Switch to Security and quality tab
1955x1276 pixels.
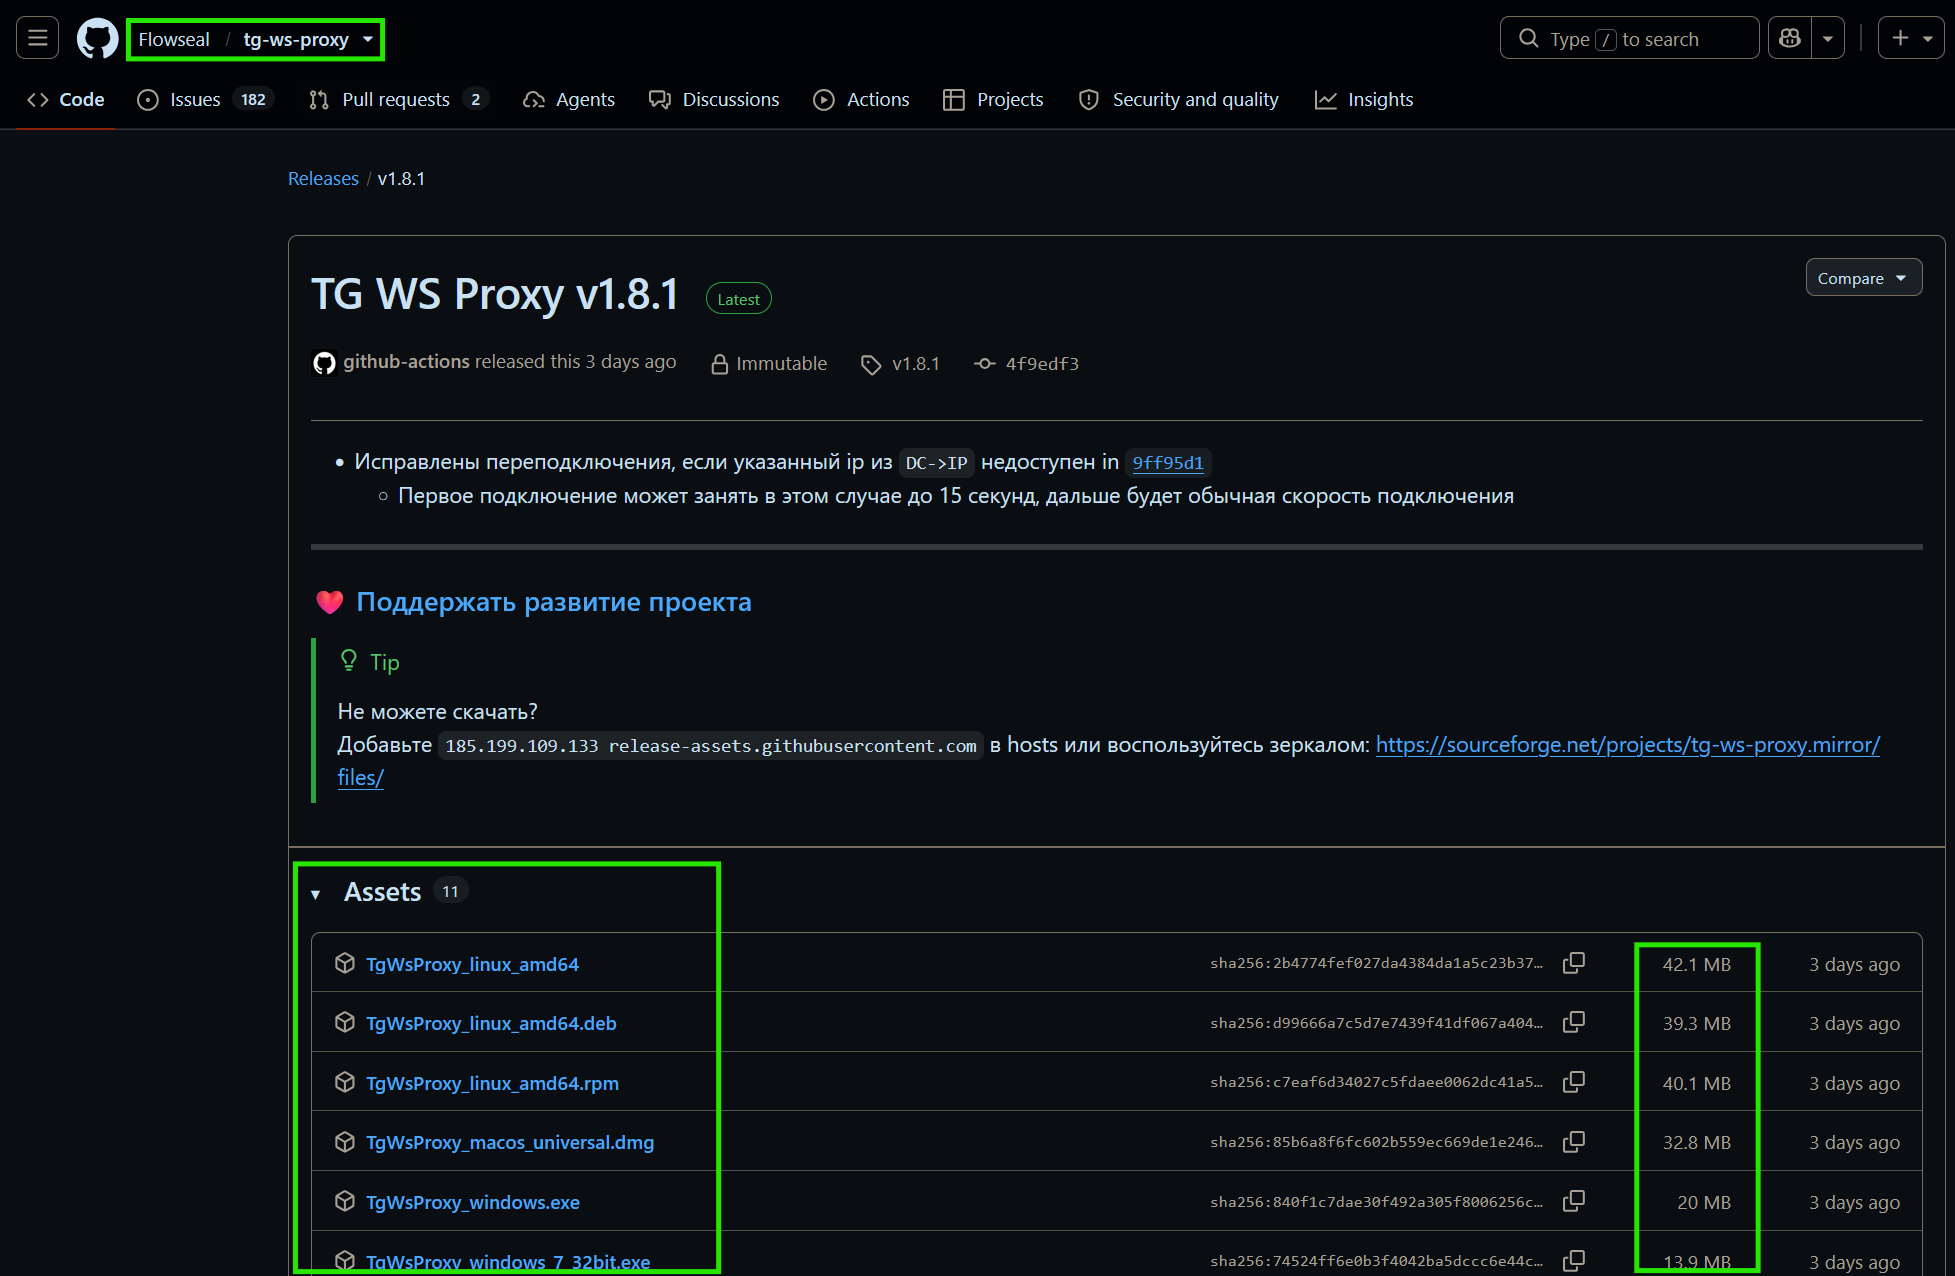coord(1179,99)
